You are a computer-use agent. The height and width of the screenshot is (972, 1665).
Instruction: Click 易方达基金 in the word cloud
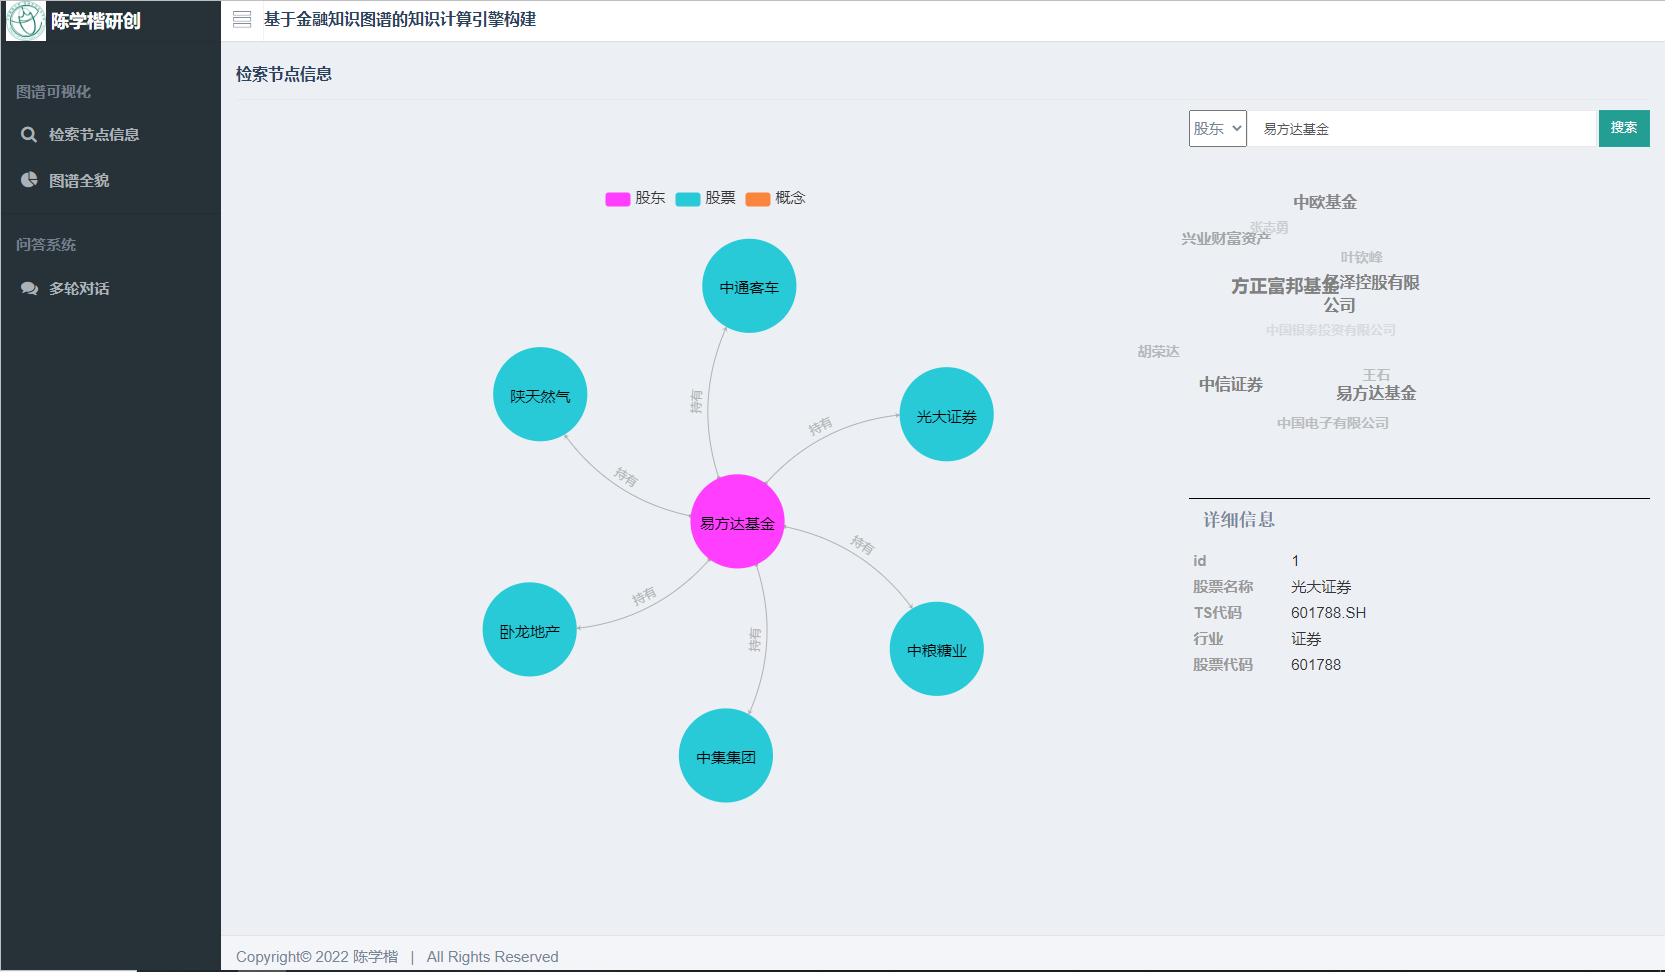1376,393
